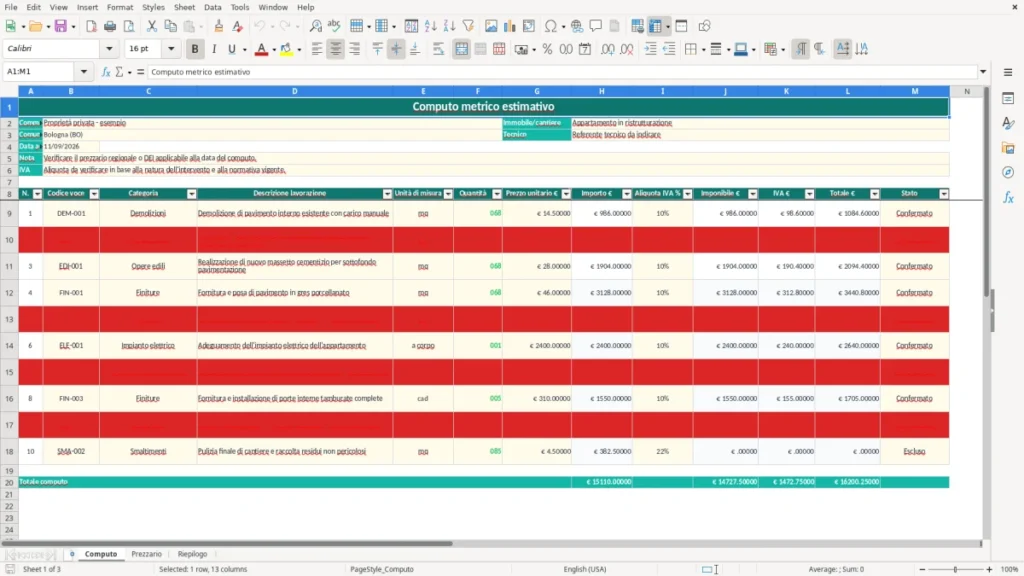Open filter dropdown for Descrizione lavorazione column
The height and width of the screenshot is (576, 1024).
point(387,194)
